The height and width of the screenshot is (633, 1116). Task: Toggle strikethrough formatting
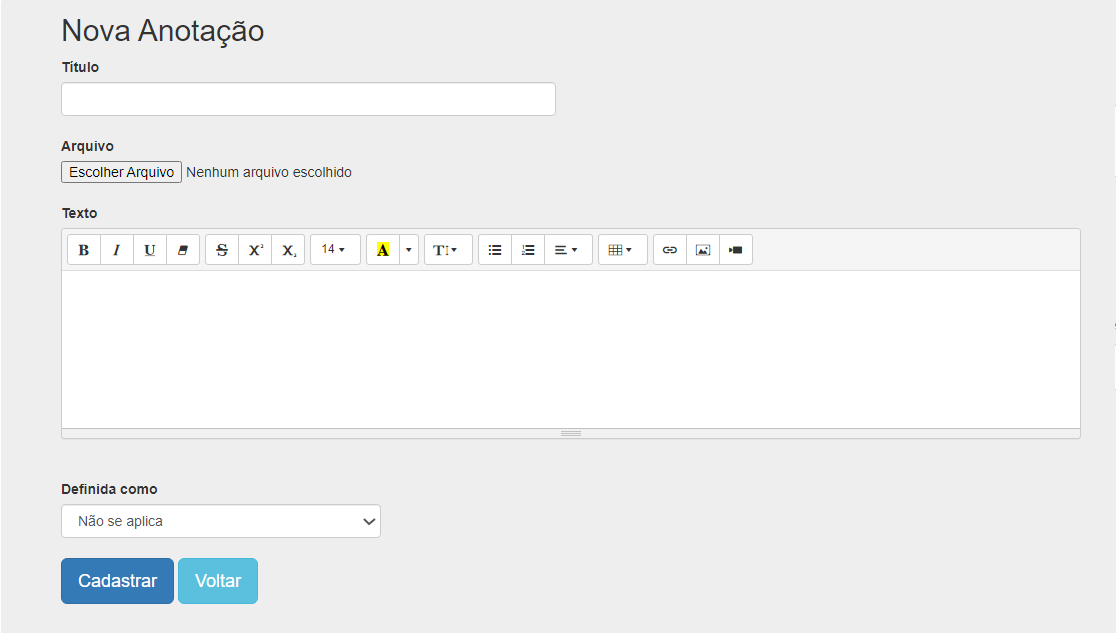pyautogui.click(x=222, y=250)
